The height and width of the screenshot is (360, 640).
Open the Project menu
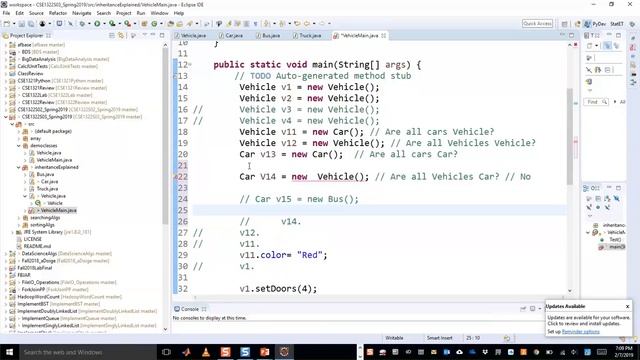click(123, 13)
